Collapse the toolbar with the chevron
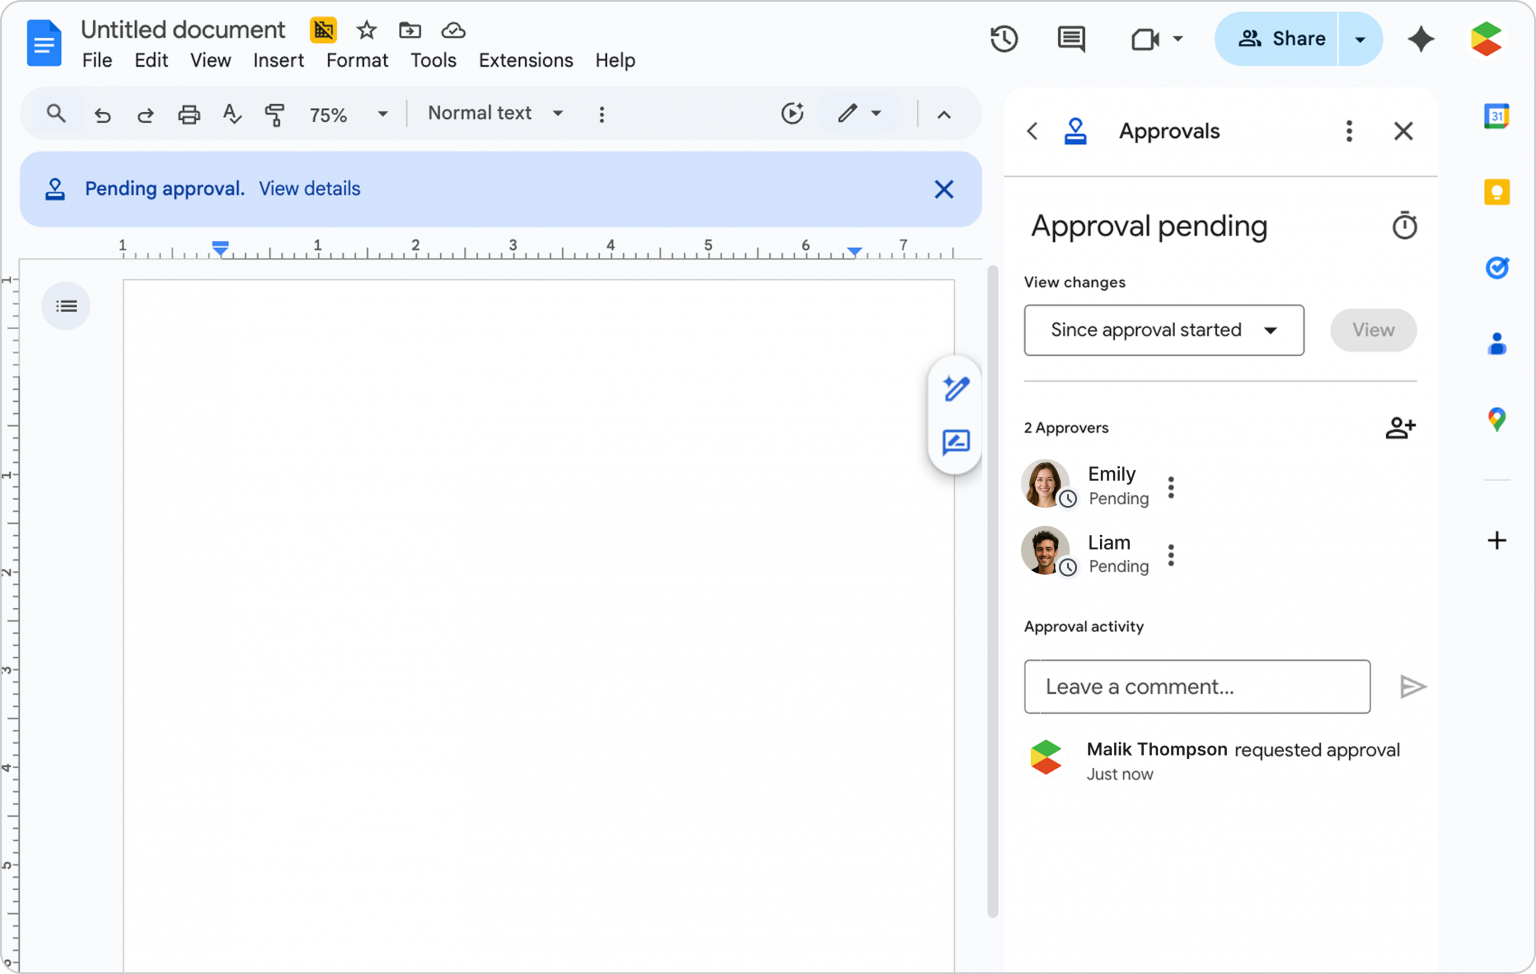The height and width of the screenshot is (974, 1536). click(x=944, y=114)
